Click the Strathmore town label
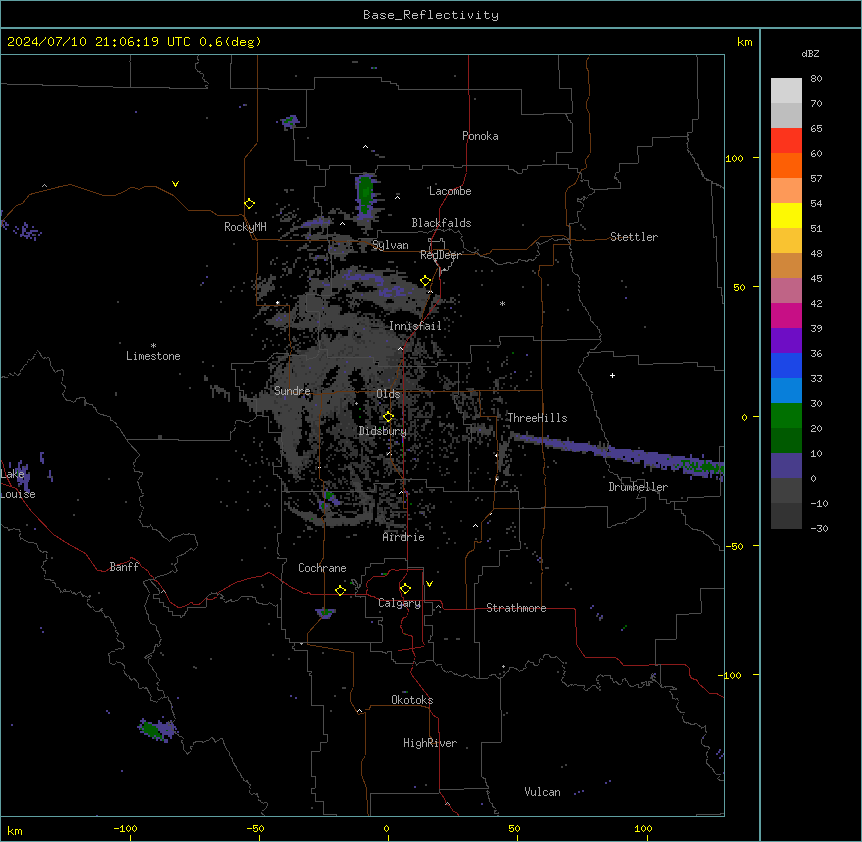Screen dimensions: 862x842 tap(516, 608)
